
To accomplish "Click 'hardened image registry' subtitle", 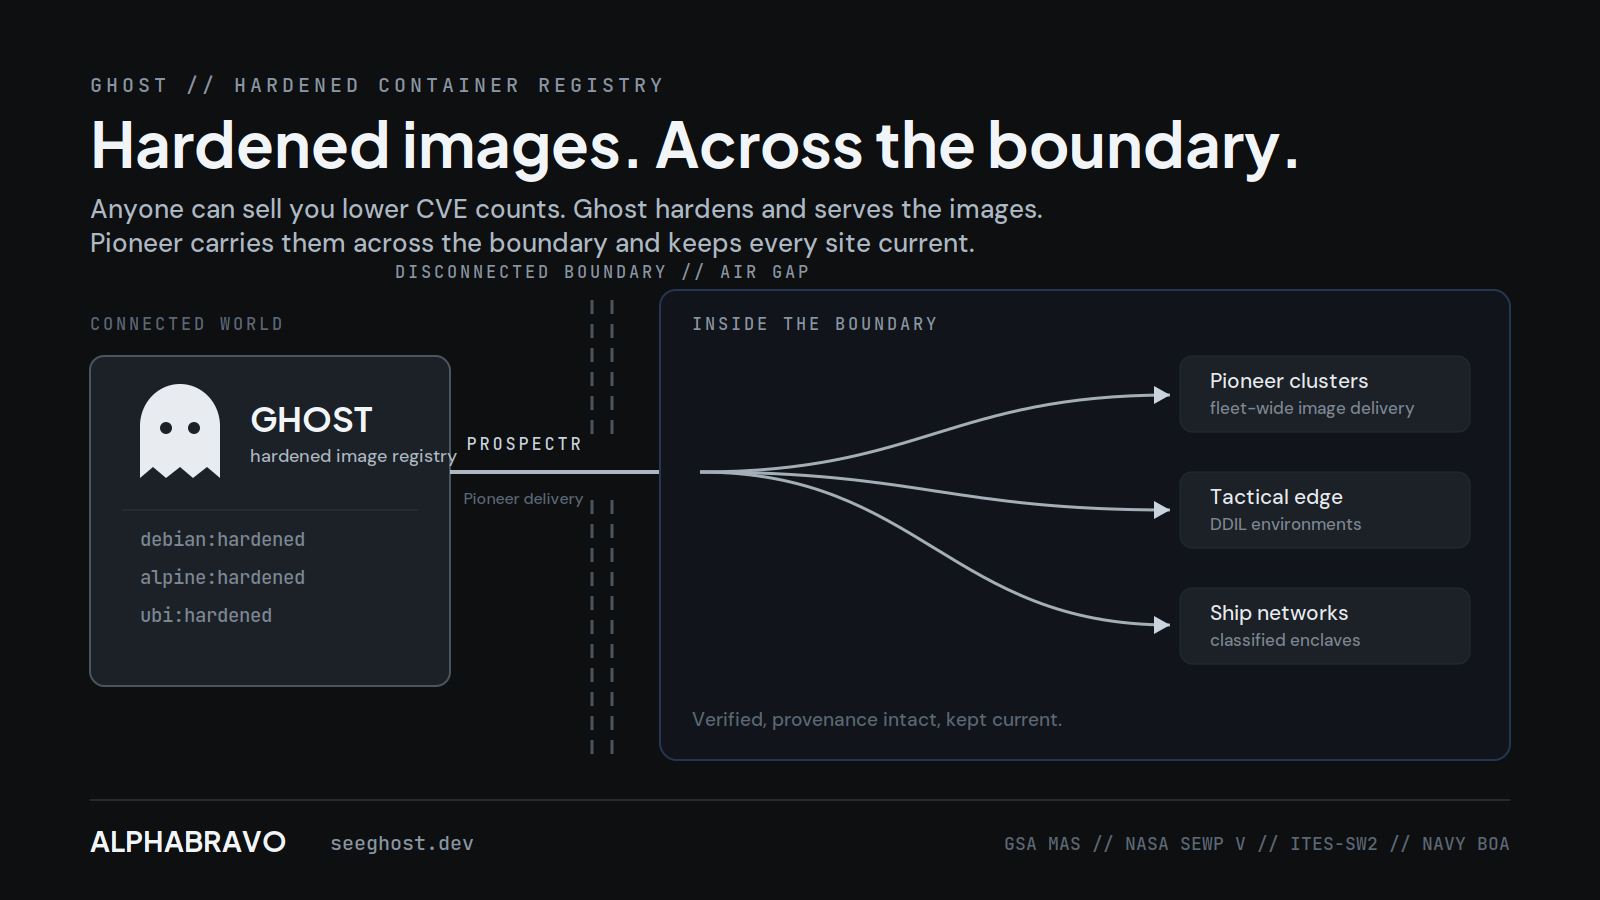I will (x=353, y=456).
